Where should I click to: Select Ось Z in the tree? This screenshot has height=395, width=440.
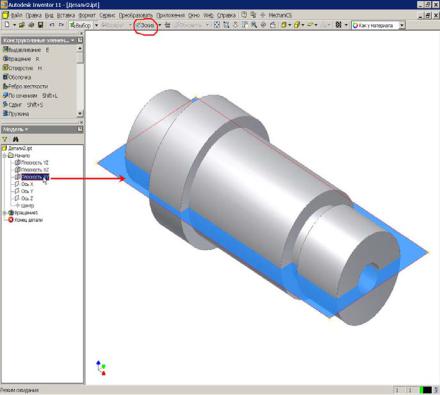(24, 198)
